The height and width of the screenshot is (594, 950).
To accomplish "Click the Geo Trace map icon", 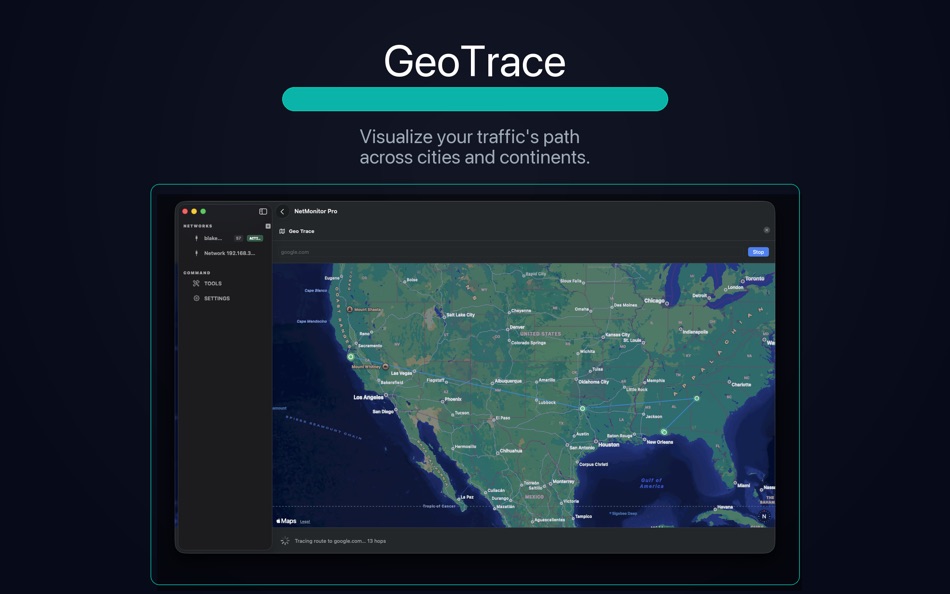I will (x=282, y=231).
